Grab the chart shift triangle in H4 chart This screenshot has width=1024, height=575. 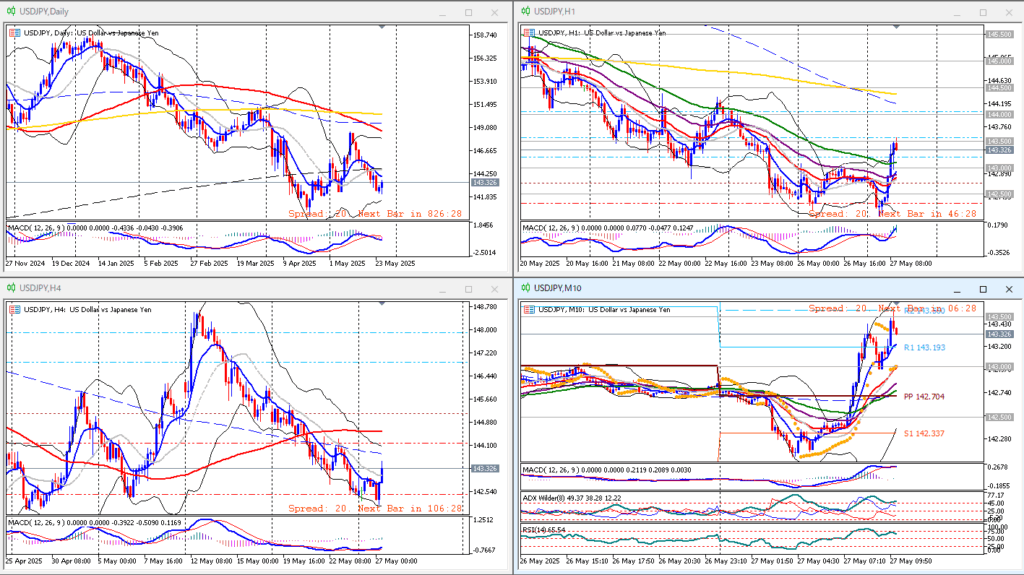coord(382,304)
